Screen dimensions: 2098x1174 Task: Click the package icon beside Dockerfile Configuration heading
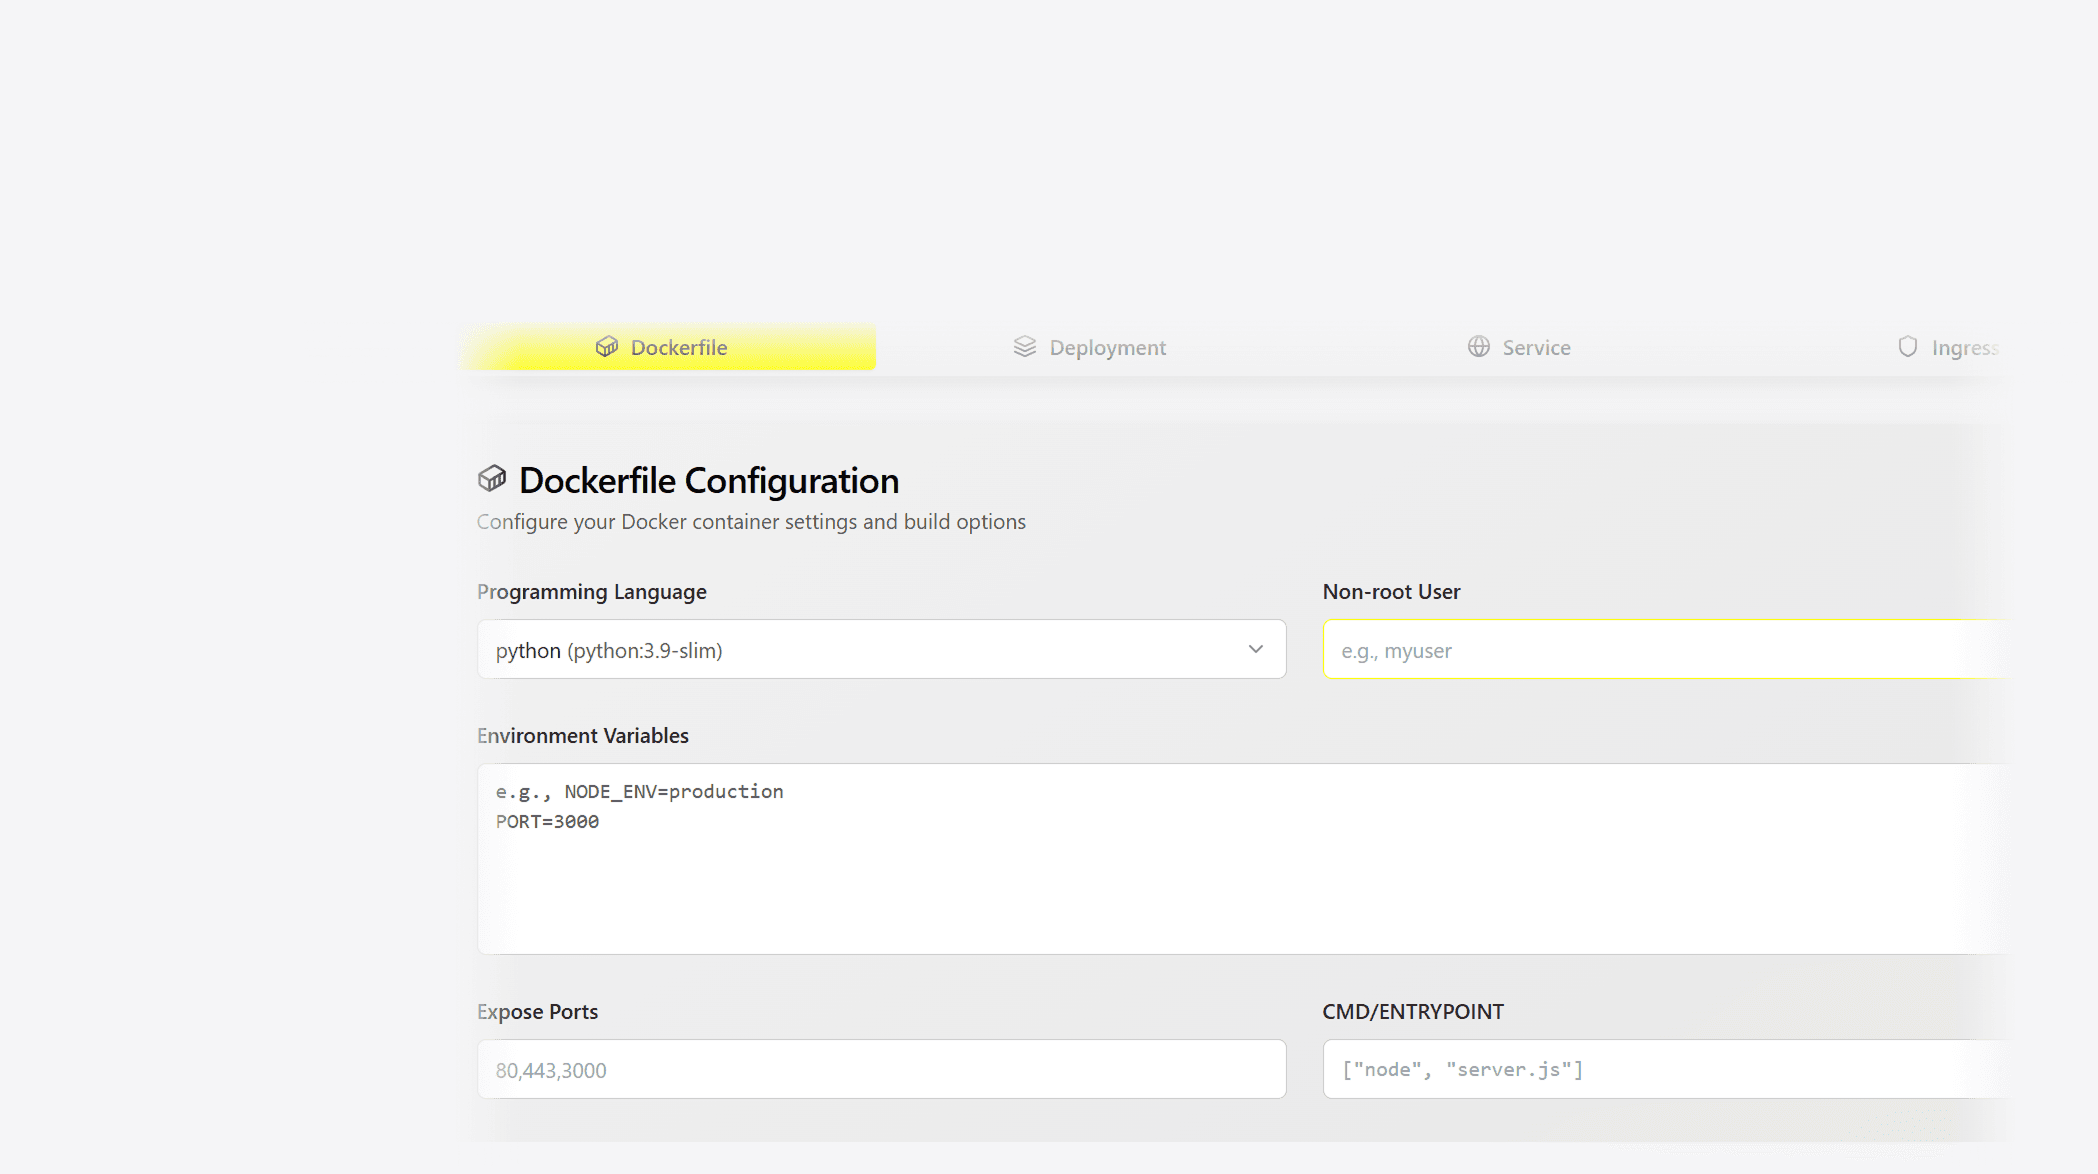coord(492,479)
